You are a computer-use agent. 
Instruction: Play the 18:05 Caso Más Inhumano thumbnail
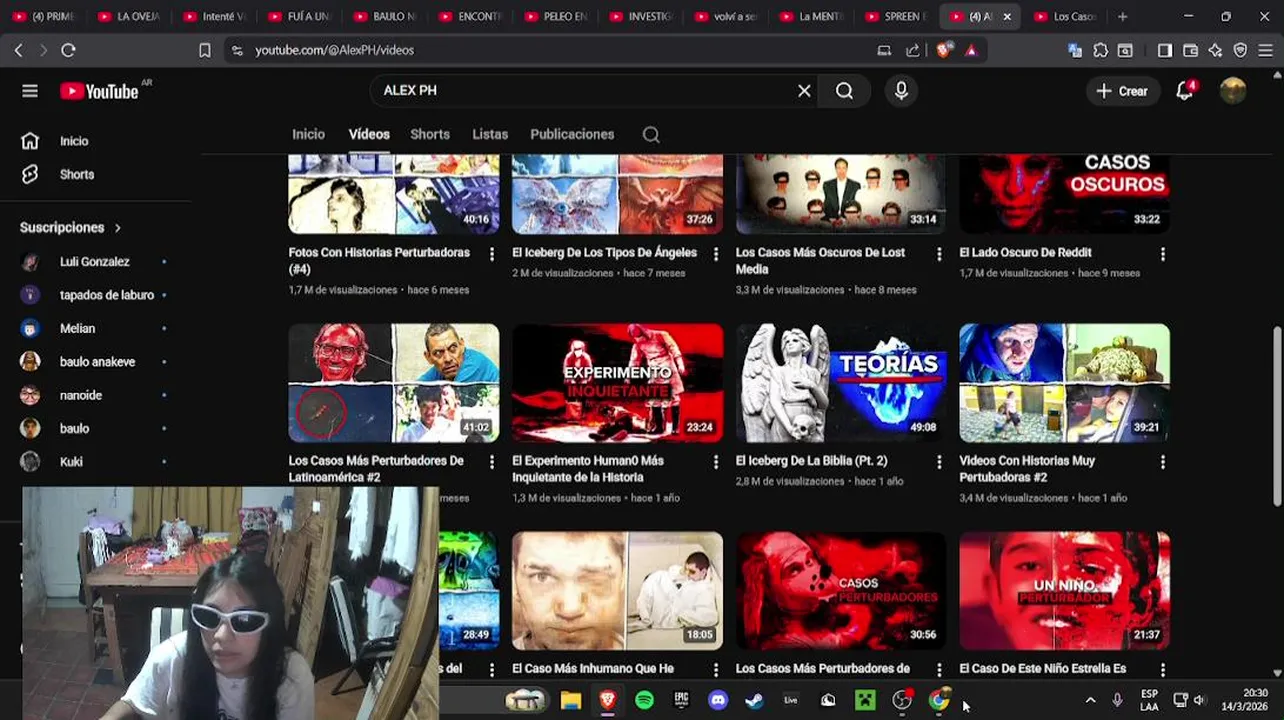coord(617,591)
